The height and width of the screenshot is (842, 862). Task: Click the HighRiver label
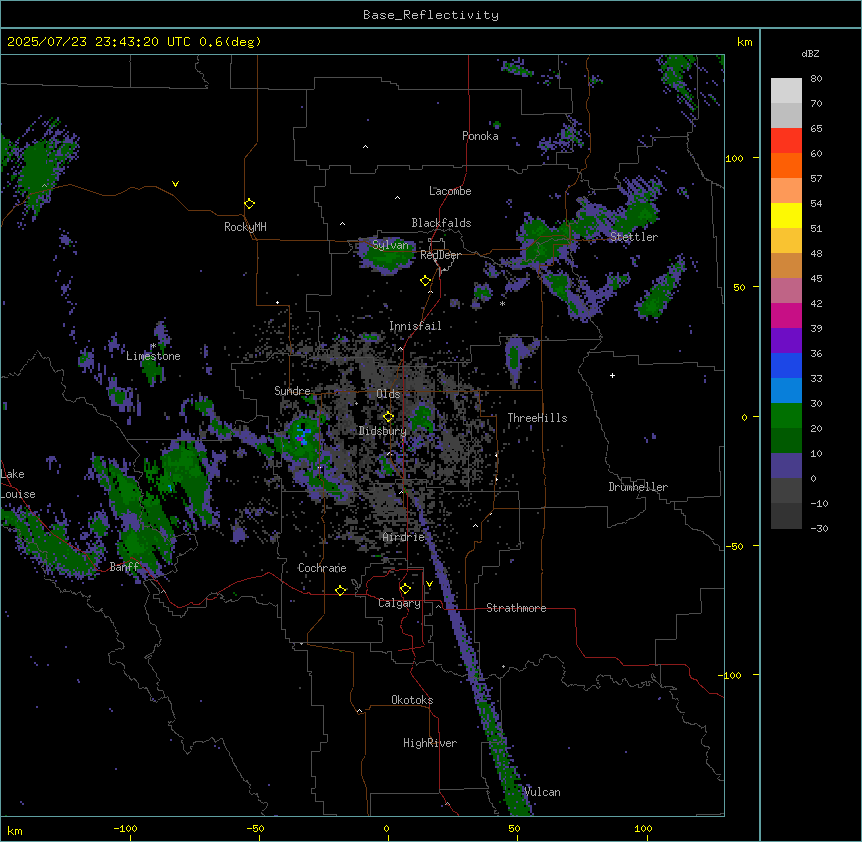tap(430, 743)
